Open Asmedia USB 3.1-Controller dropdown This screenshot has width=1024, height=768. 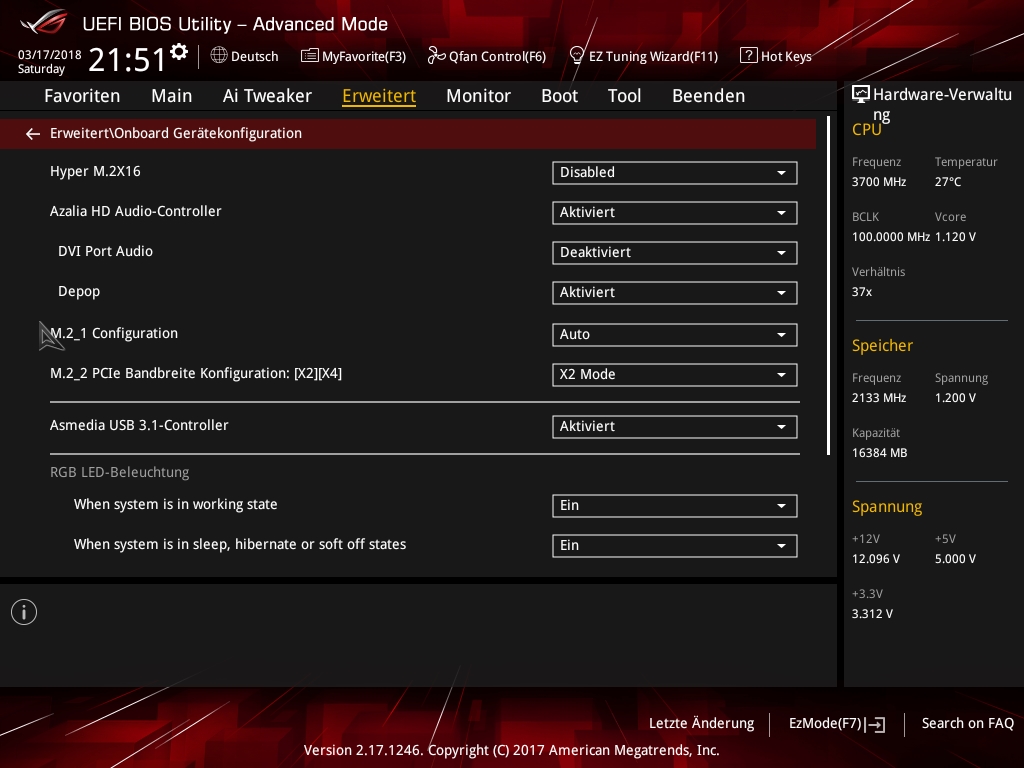[675, 426]
